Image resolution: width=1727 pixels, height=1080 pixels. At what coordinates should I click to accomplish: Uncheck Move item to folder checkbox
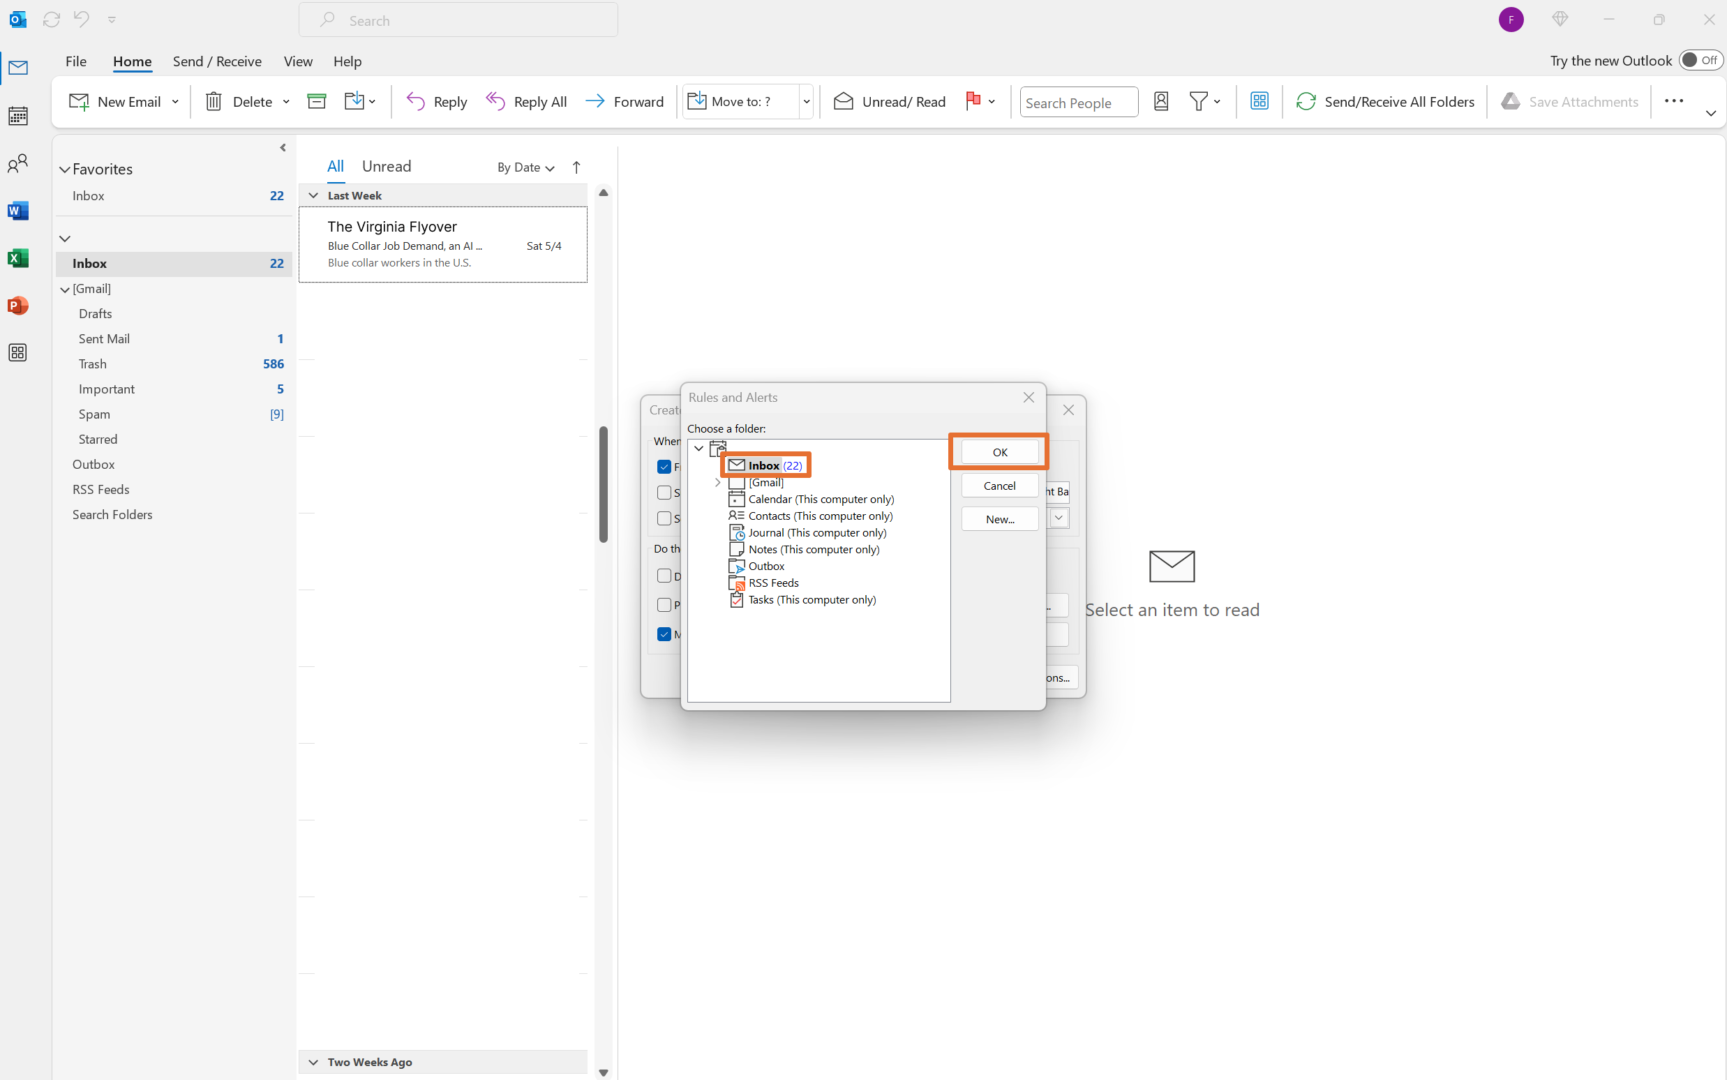click(664, 634)
